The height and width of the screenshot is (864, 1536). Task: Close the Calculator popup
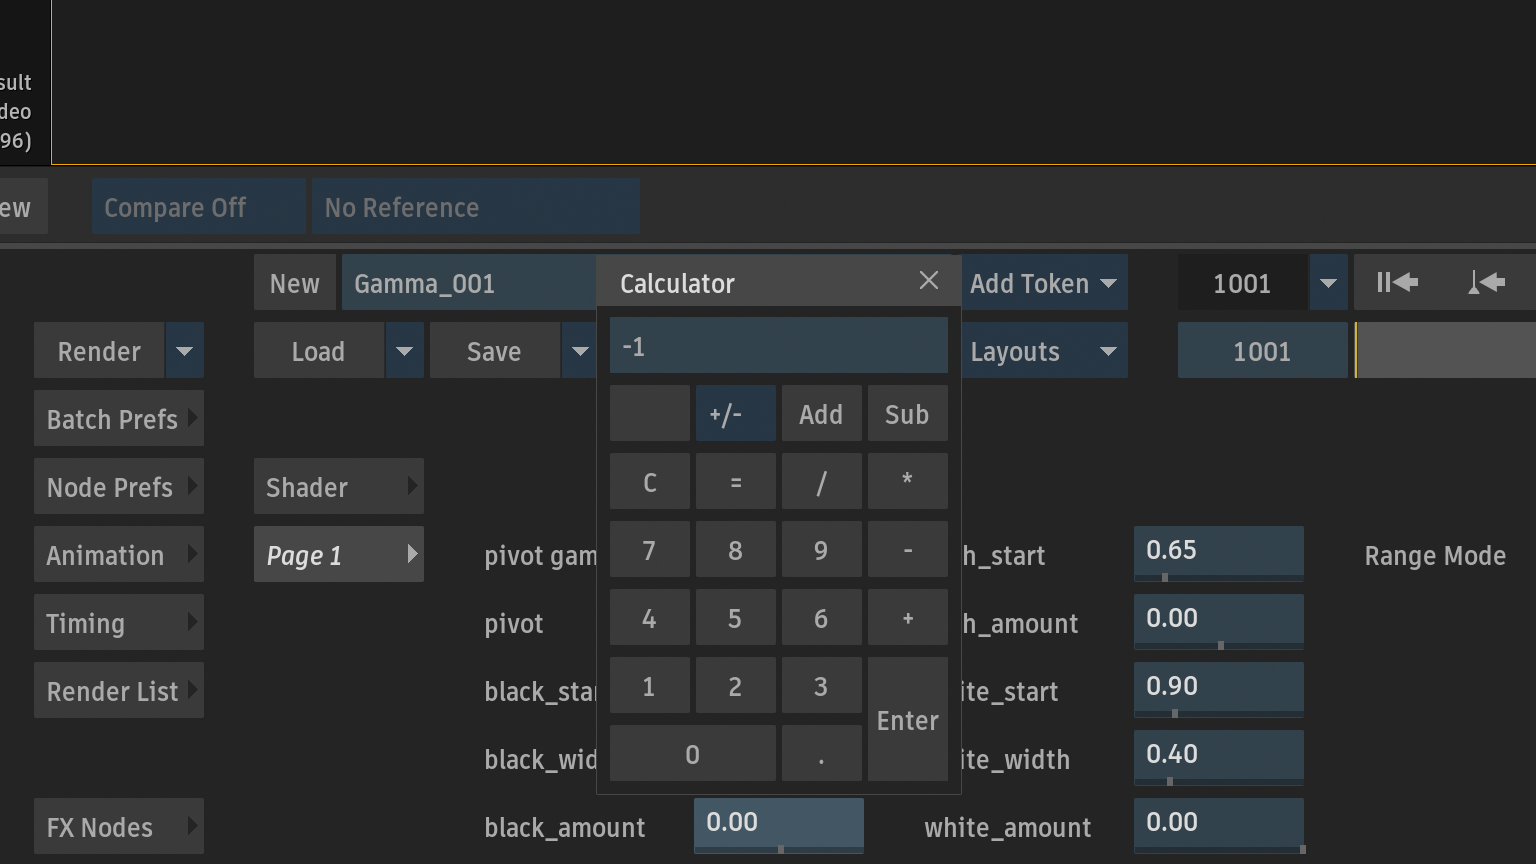point(929,281)
